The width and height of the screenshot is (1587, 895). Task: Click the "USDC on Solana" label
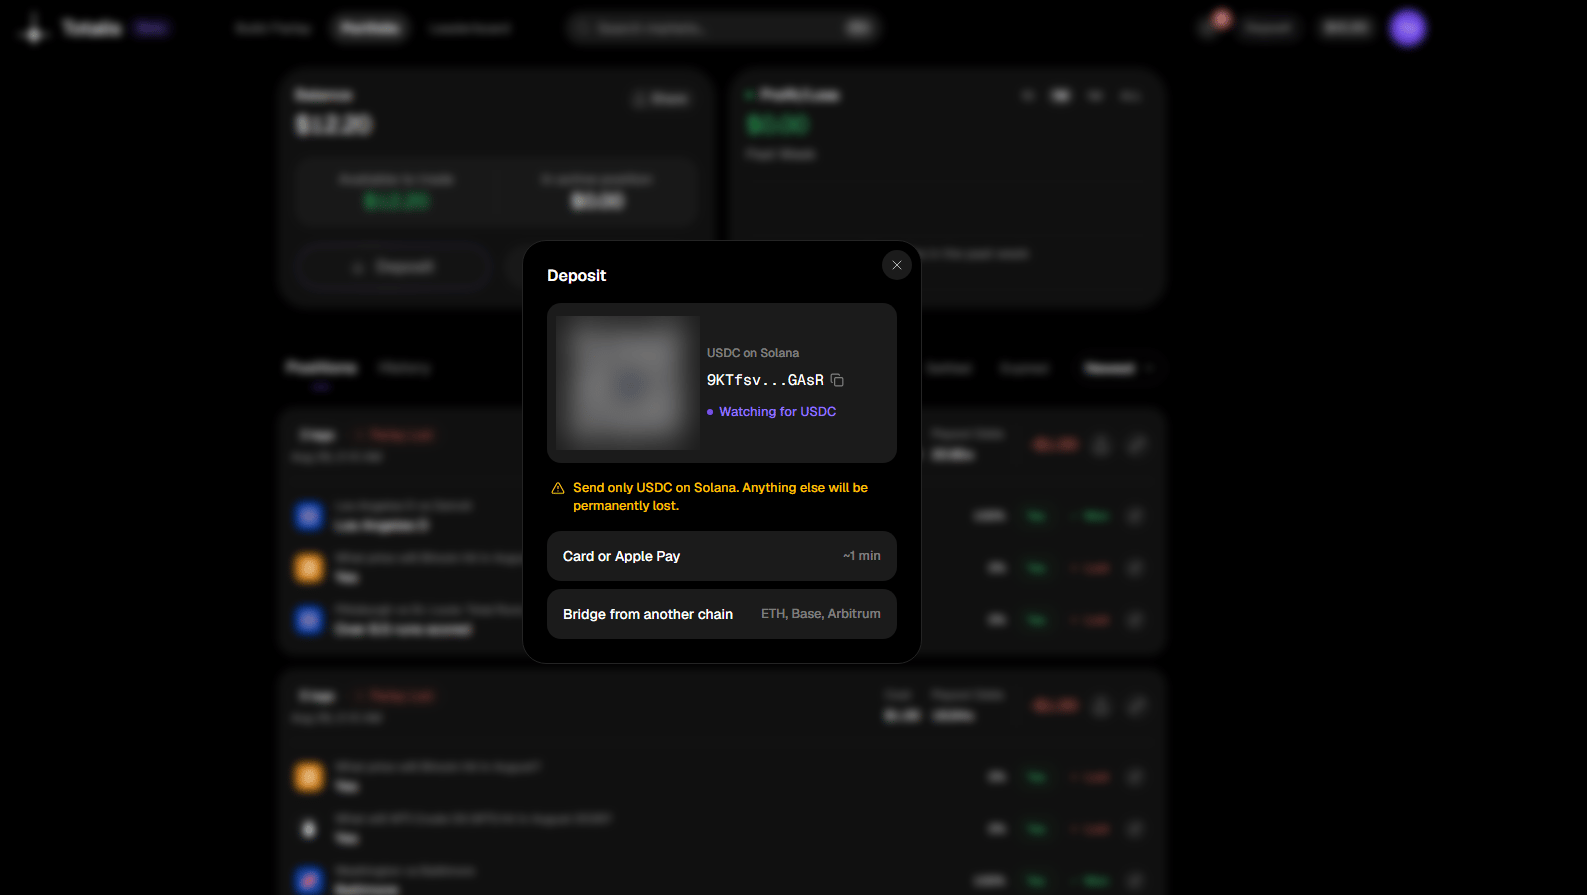(x=753, y=353)
